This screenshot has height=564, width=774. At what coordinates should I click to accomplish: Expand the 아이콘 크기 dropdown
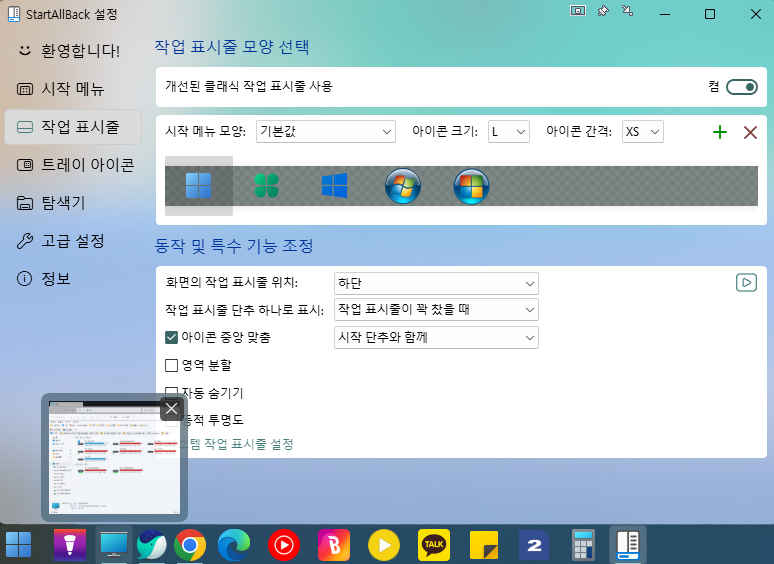tap(508, 132)
